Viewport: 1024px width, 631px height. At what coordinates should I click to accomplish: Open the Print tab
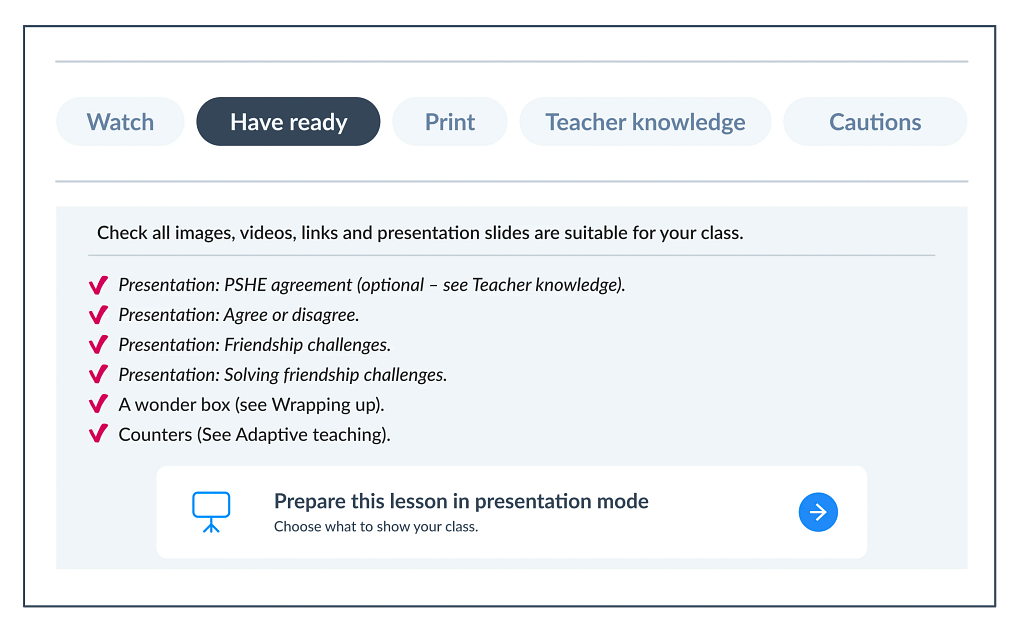click(x=450, y=122)
